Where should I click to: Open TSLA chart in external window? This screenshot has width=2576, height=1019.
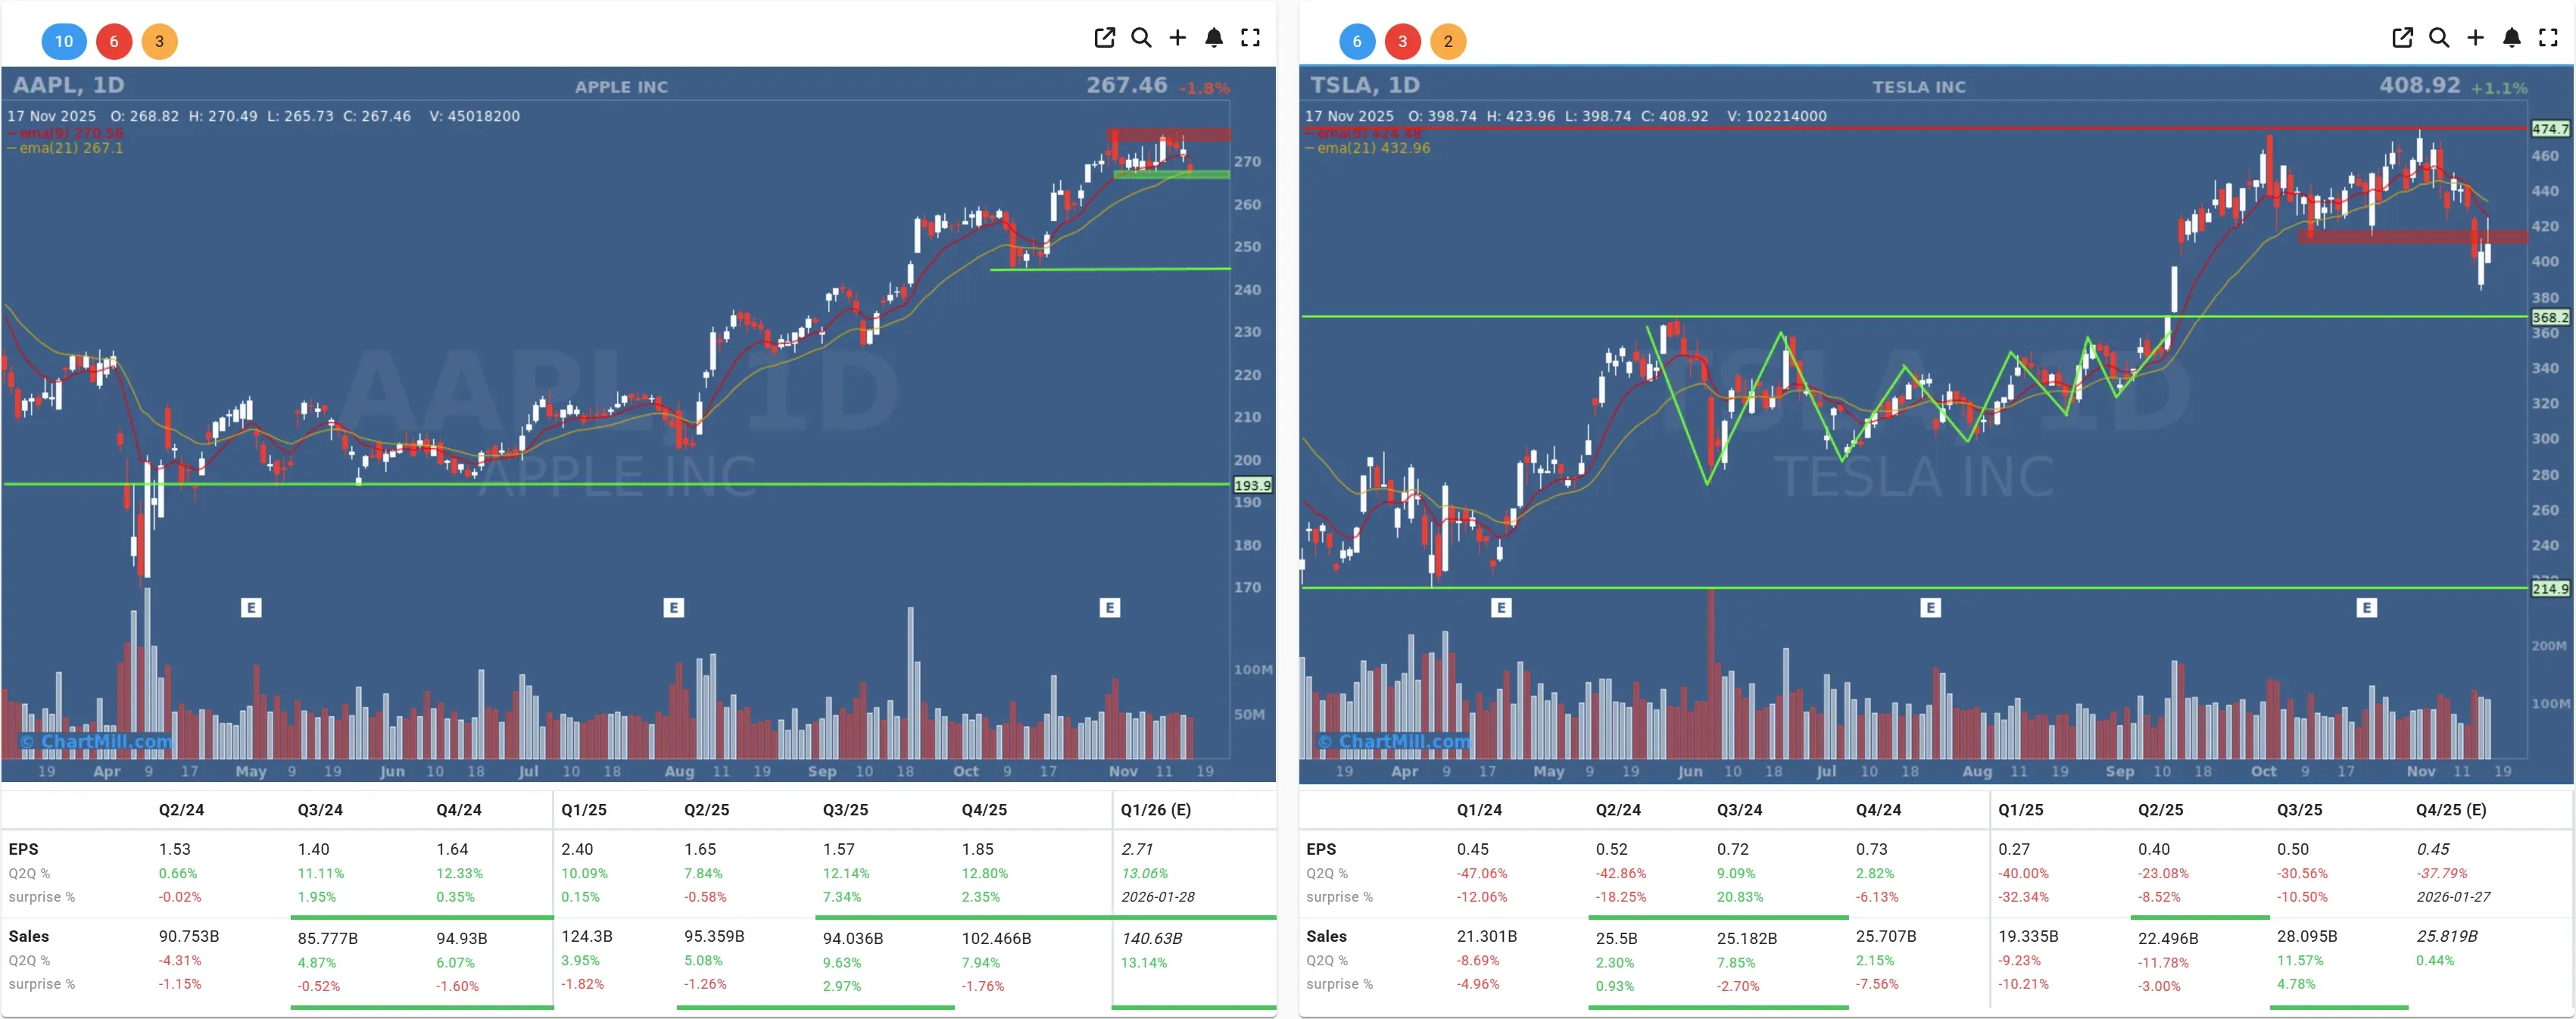[2402, 38]
